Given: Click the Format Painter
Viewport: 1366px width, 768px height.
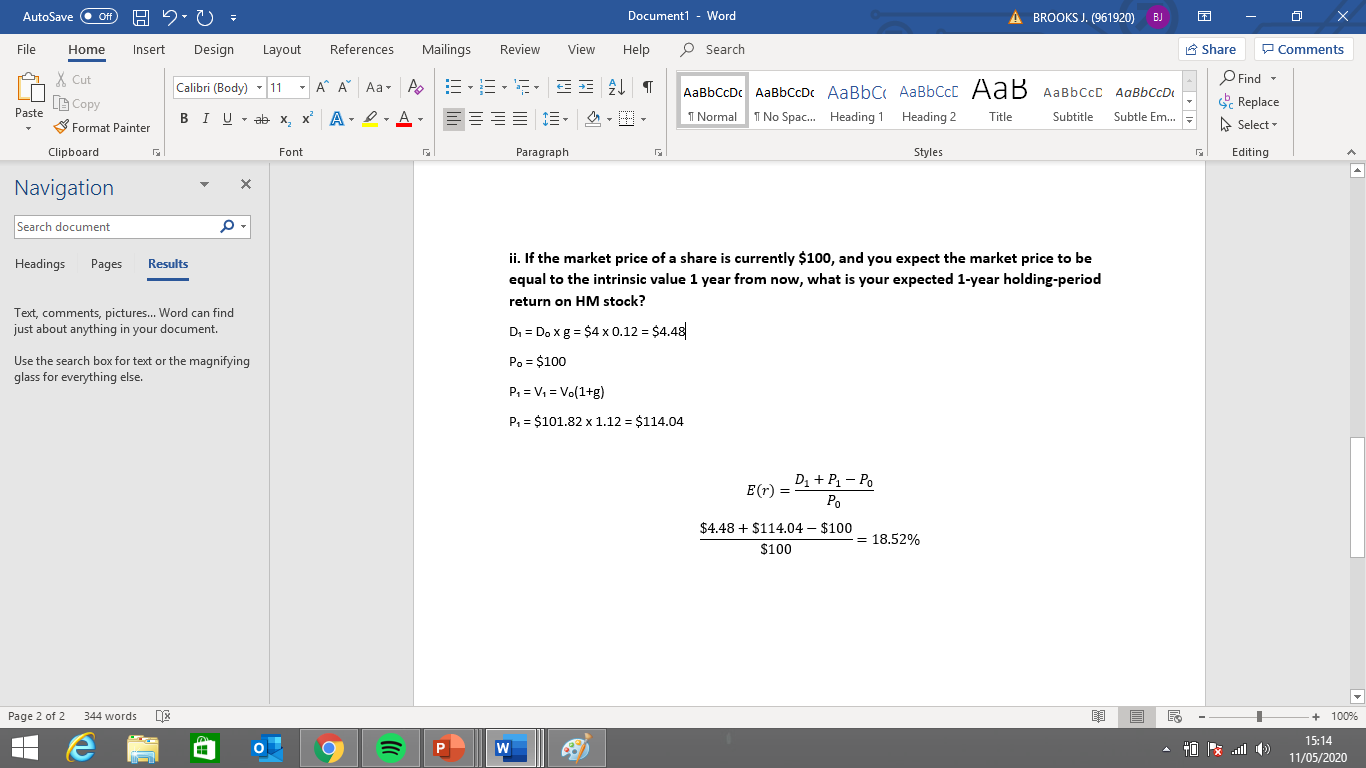Looking at the screenshot, I should click(x=101, y=127).
